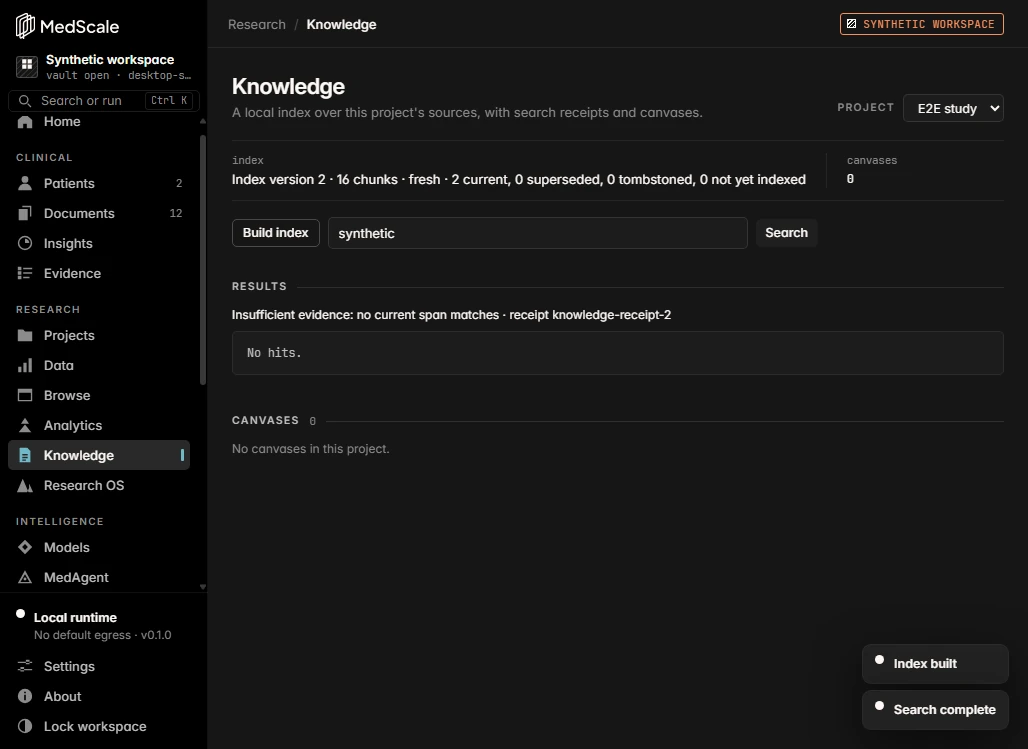This screenshot has width=1028, height=749.
Task: Open the Models label
Action: (x=66, y=547)
